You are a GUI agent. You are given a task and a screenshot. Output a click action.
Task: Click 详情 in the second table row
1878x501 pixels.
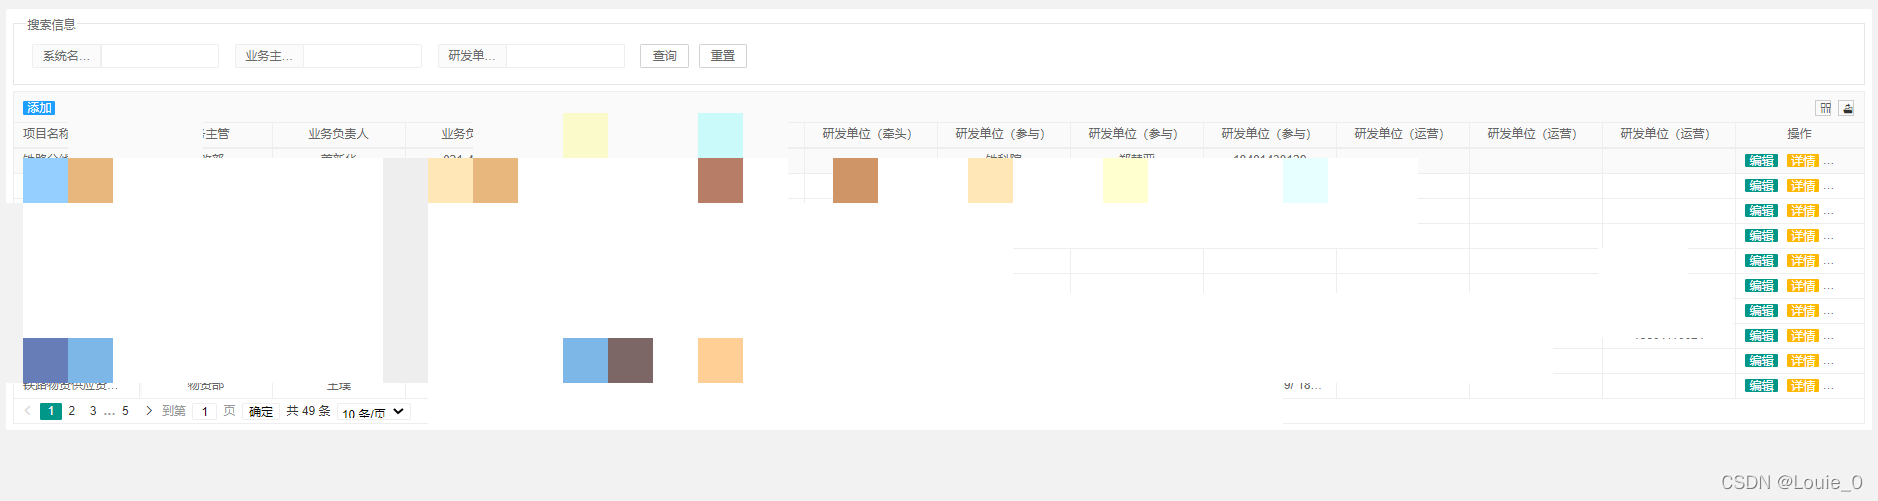pos(1803,186)
